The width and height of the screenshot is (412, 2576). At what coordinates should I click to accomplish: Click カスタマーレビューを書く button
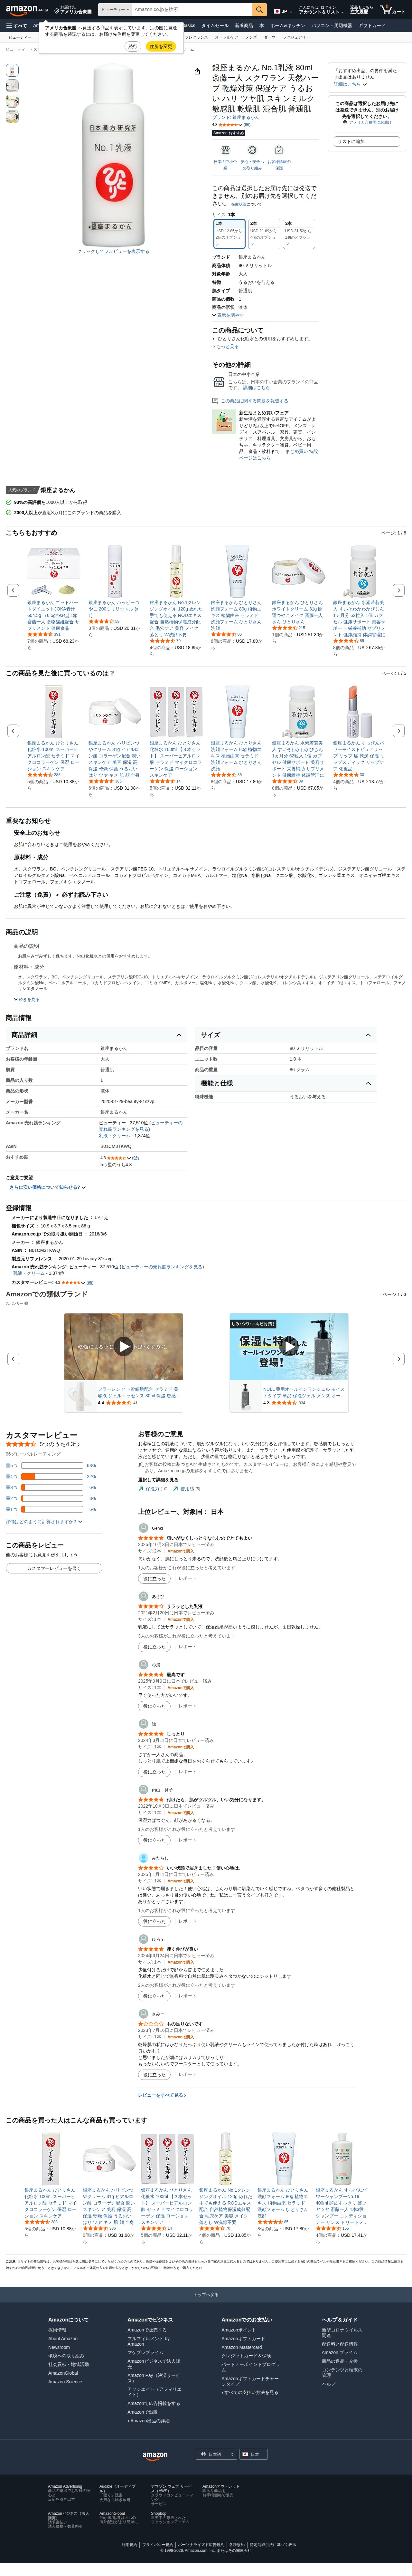coord(54,1568)
